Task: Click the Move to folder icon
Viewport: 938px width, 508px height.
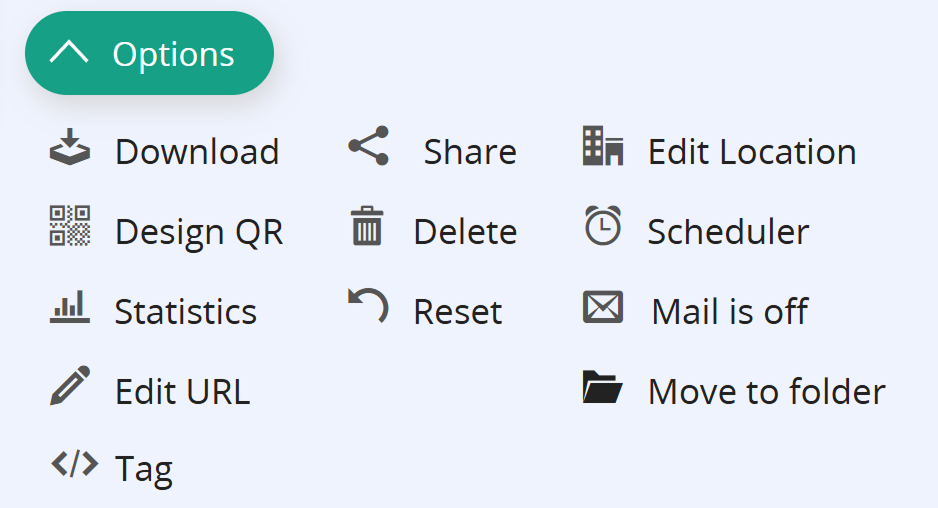Action: coord(603,387)
